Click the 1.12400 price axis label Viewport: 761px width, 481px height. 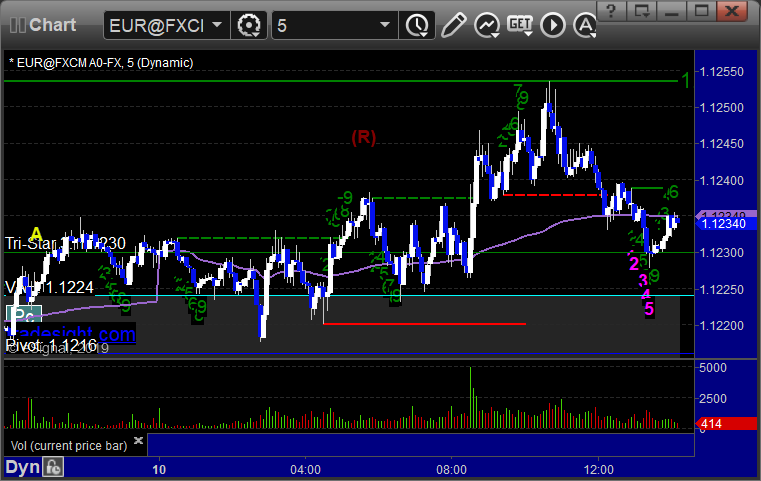tap(721, 181)
